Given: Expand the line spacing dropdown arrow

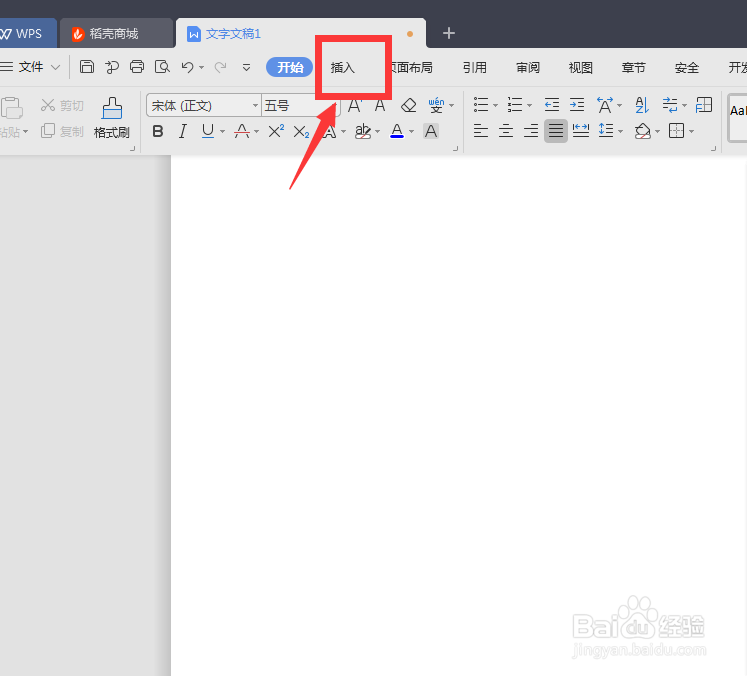Looking at the screenshot, I should click(x=620, y=131).
